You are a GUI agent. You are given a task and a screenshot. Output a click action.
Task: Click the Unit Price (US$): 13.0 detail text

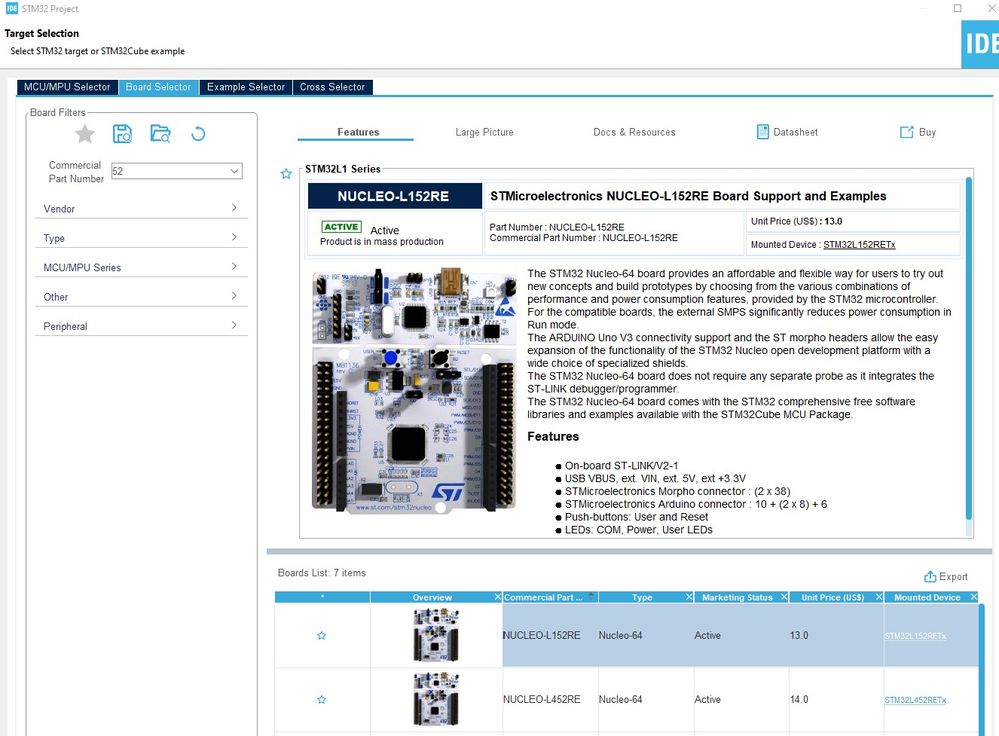pos(796,221)
